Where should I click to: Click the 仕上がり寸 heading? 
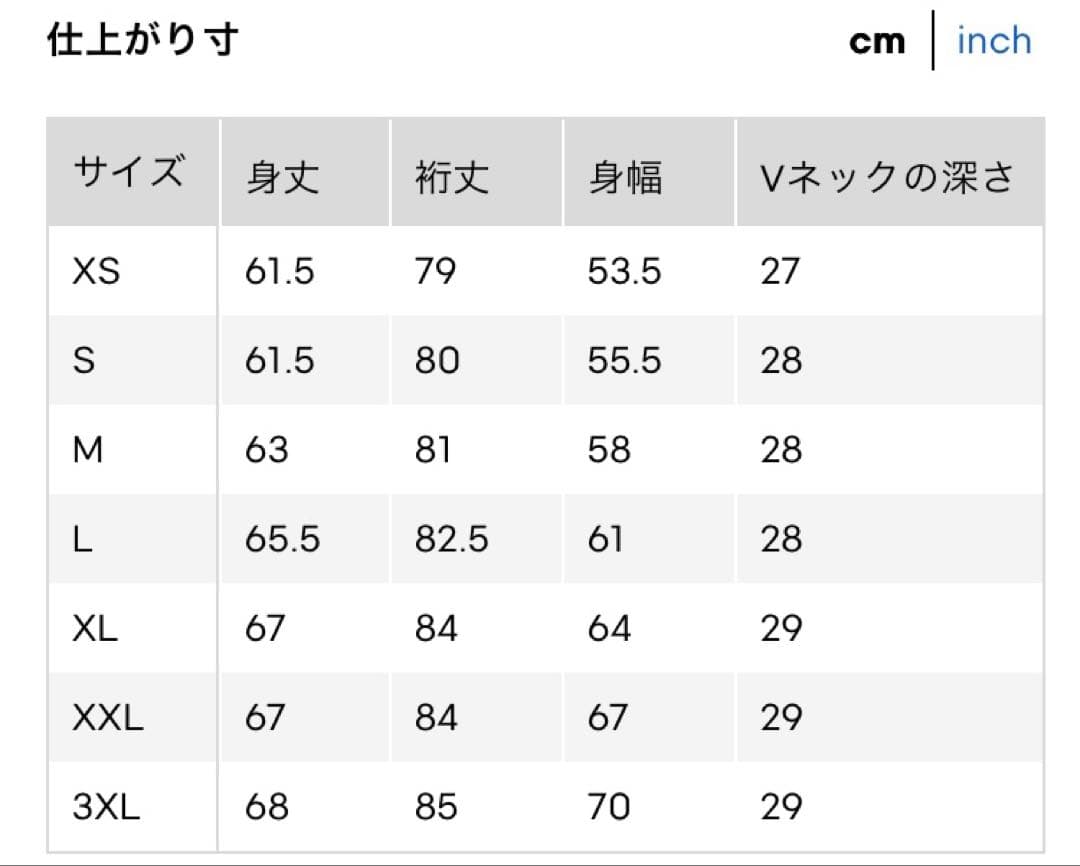pyautogui.click(x=143, y=39)
